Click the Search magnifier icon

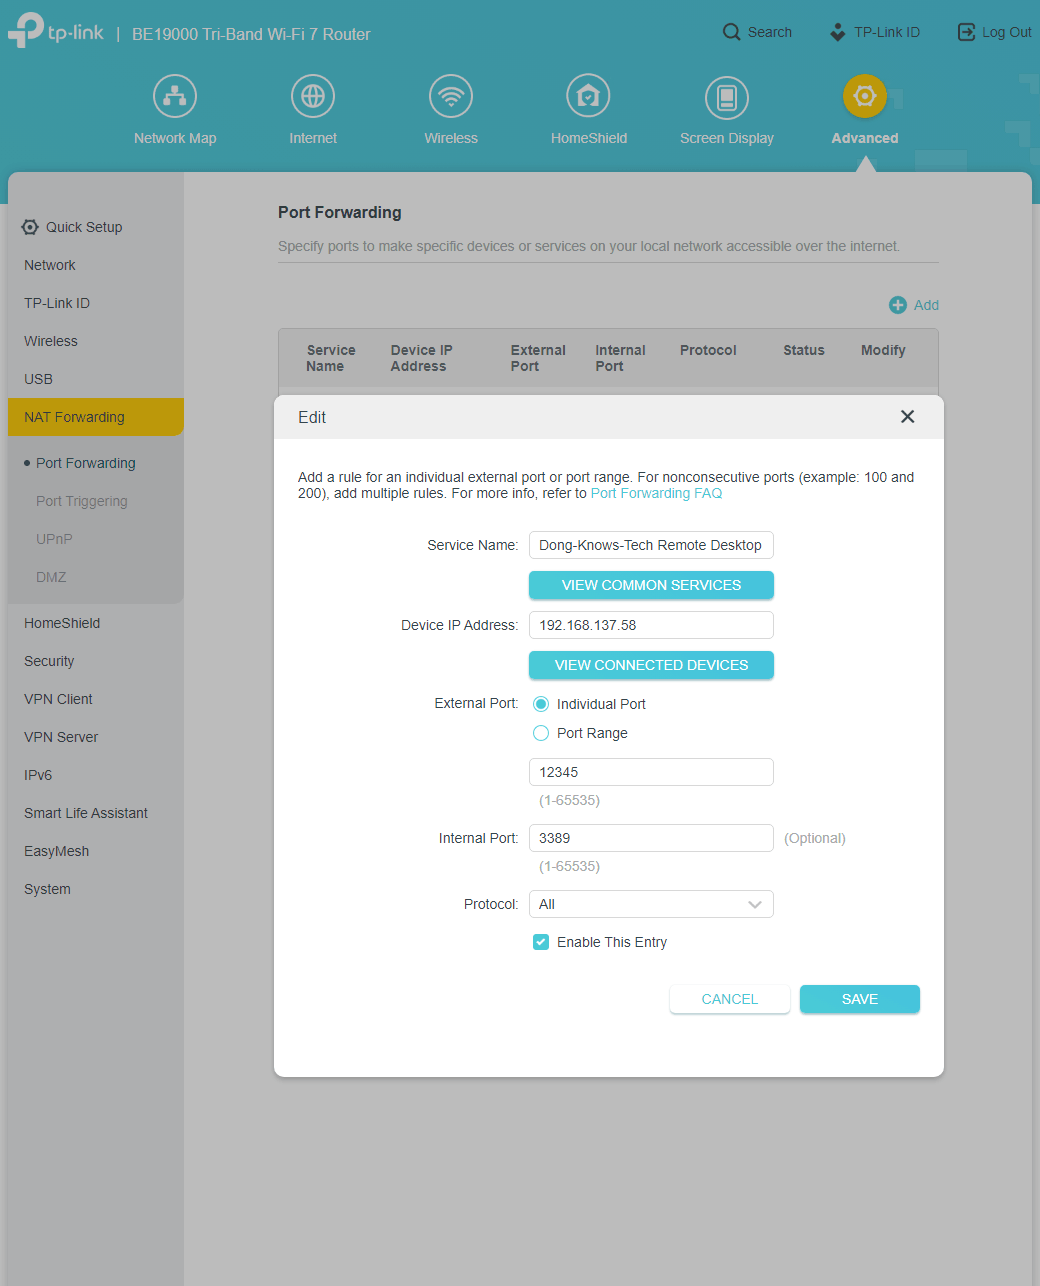(732, 32)
